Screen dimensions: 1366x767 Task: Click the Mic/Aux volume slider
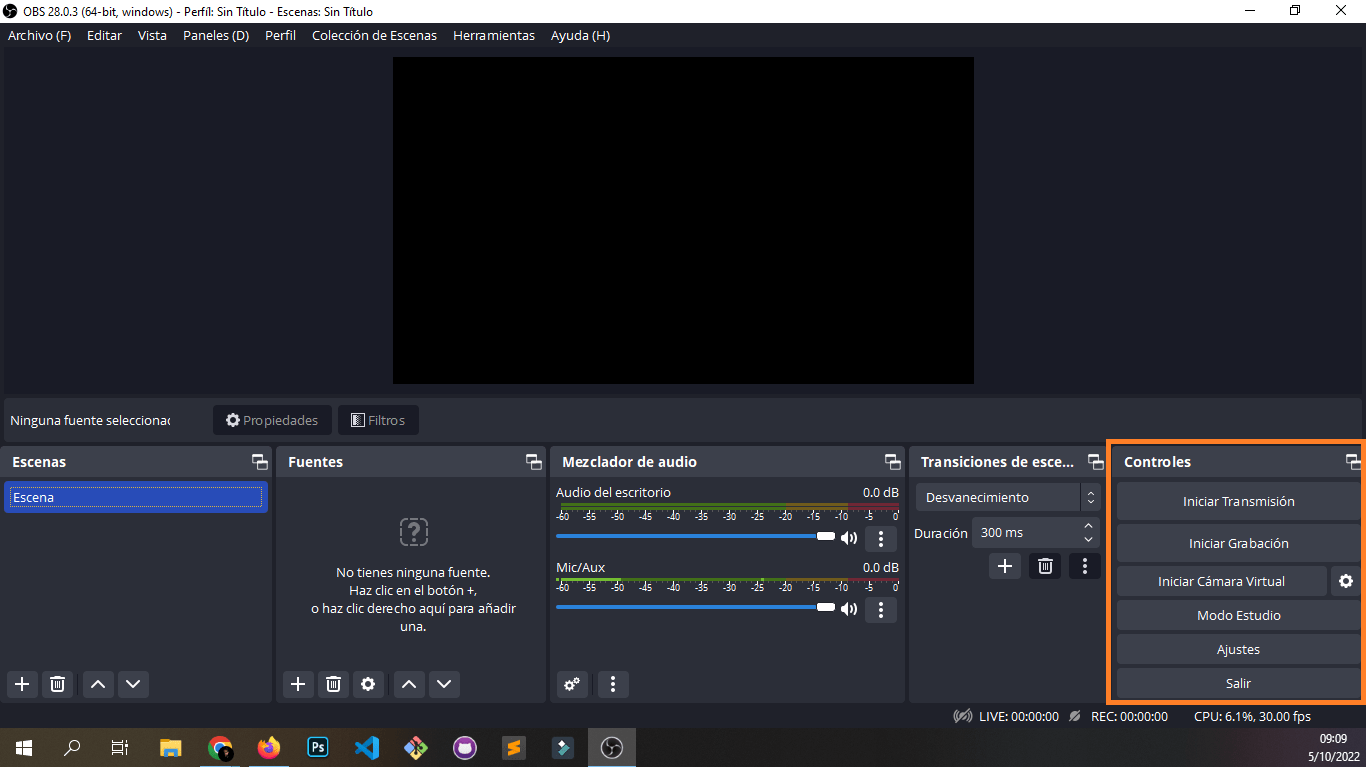(700, 608)
